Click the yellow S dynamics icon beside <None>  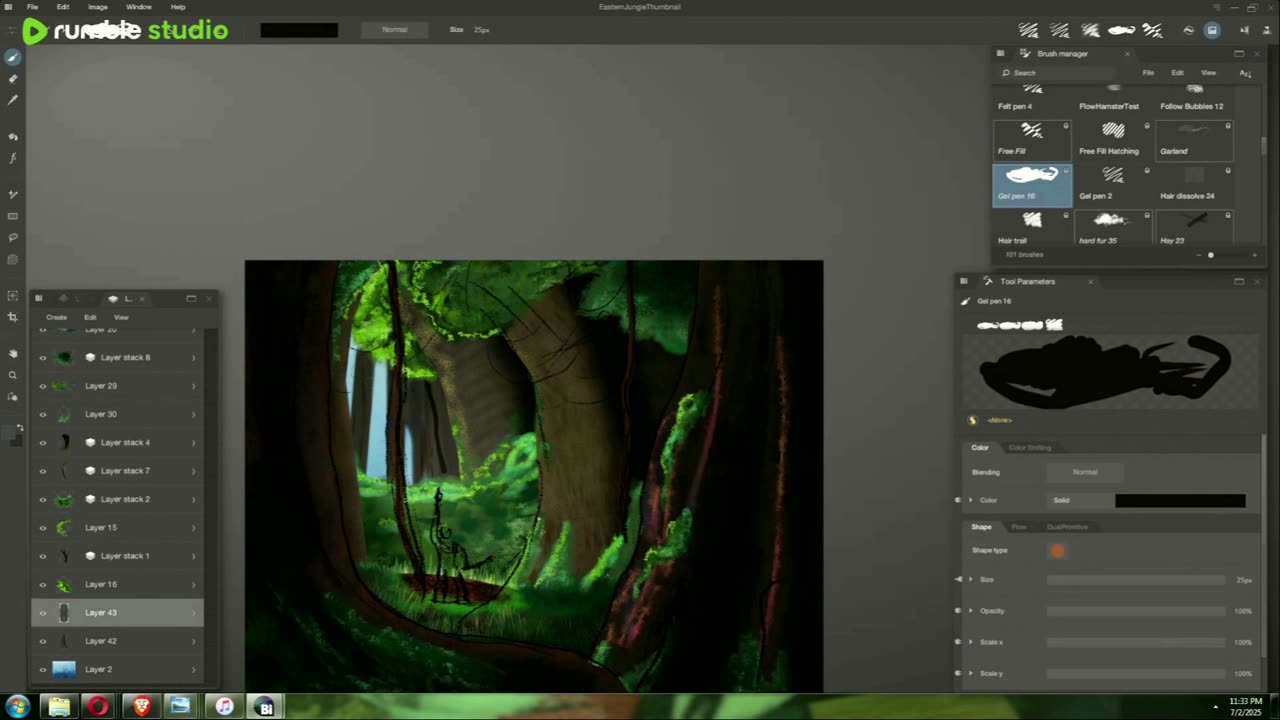point(973,420)
